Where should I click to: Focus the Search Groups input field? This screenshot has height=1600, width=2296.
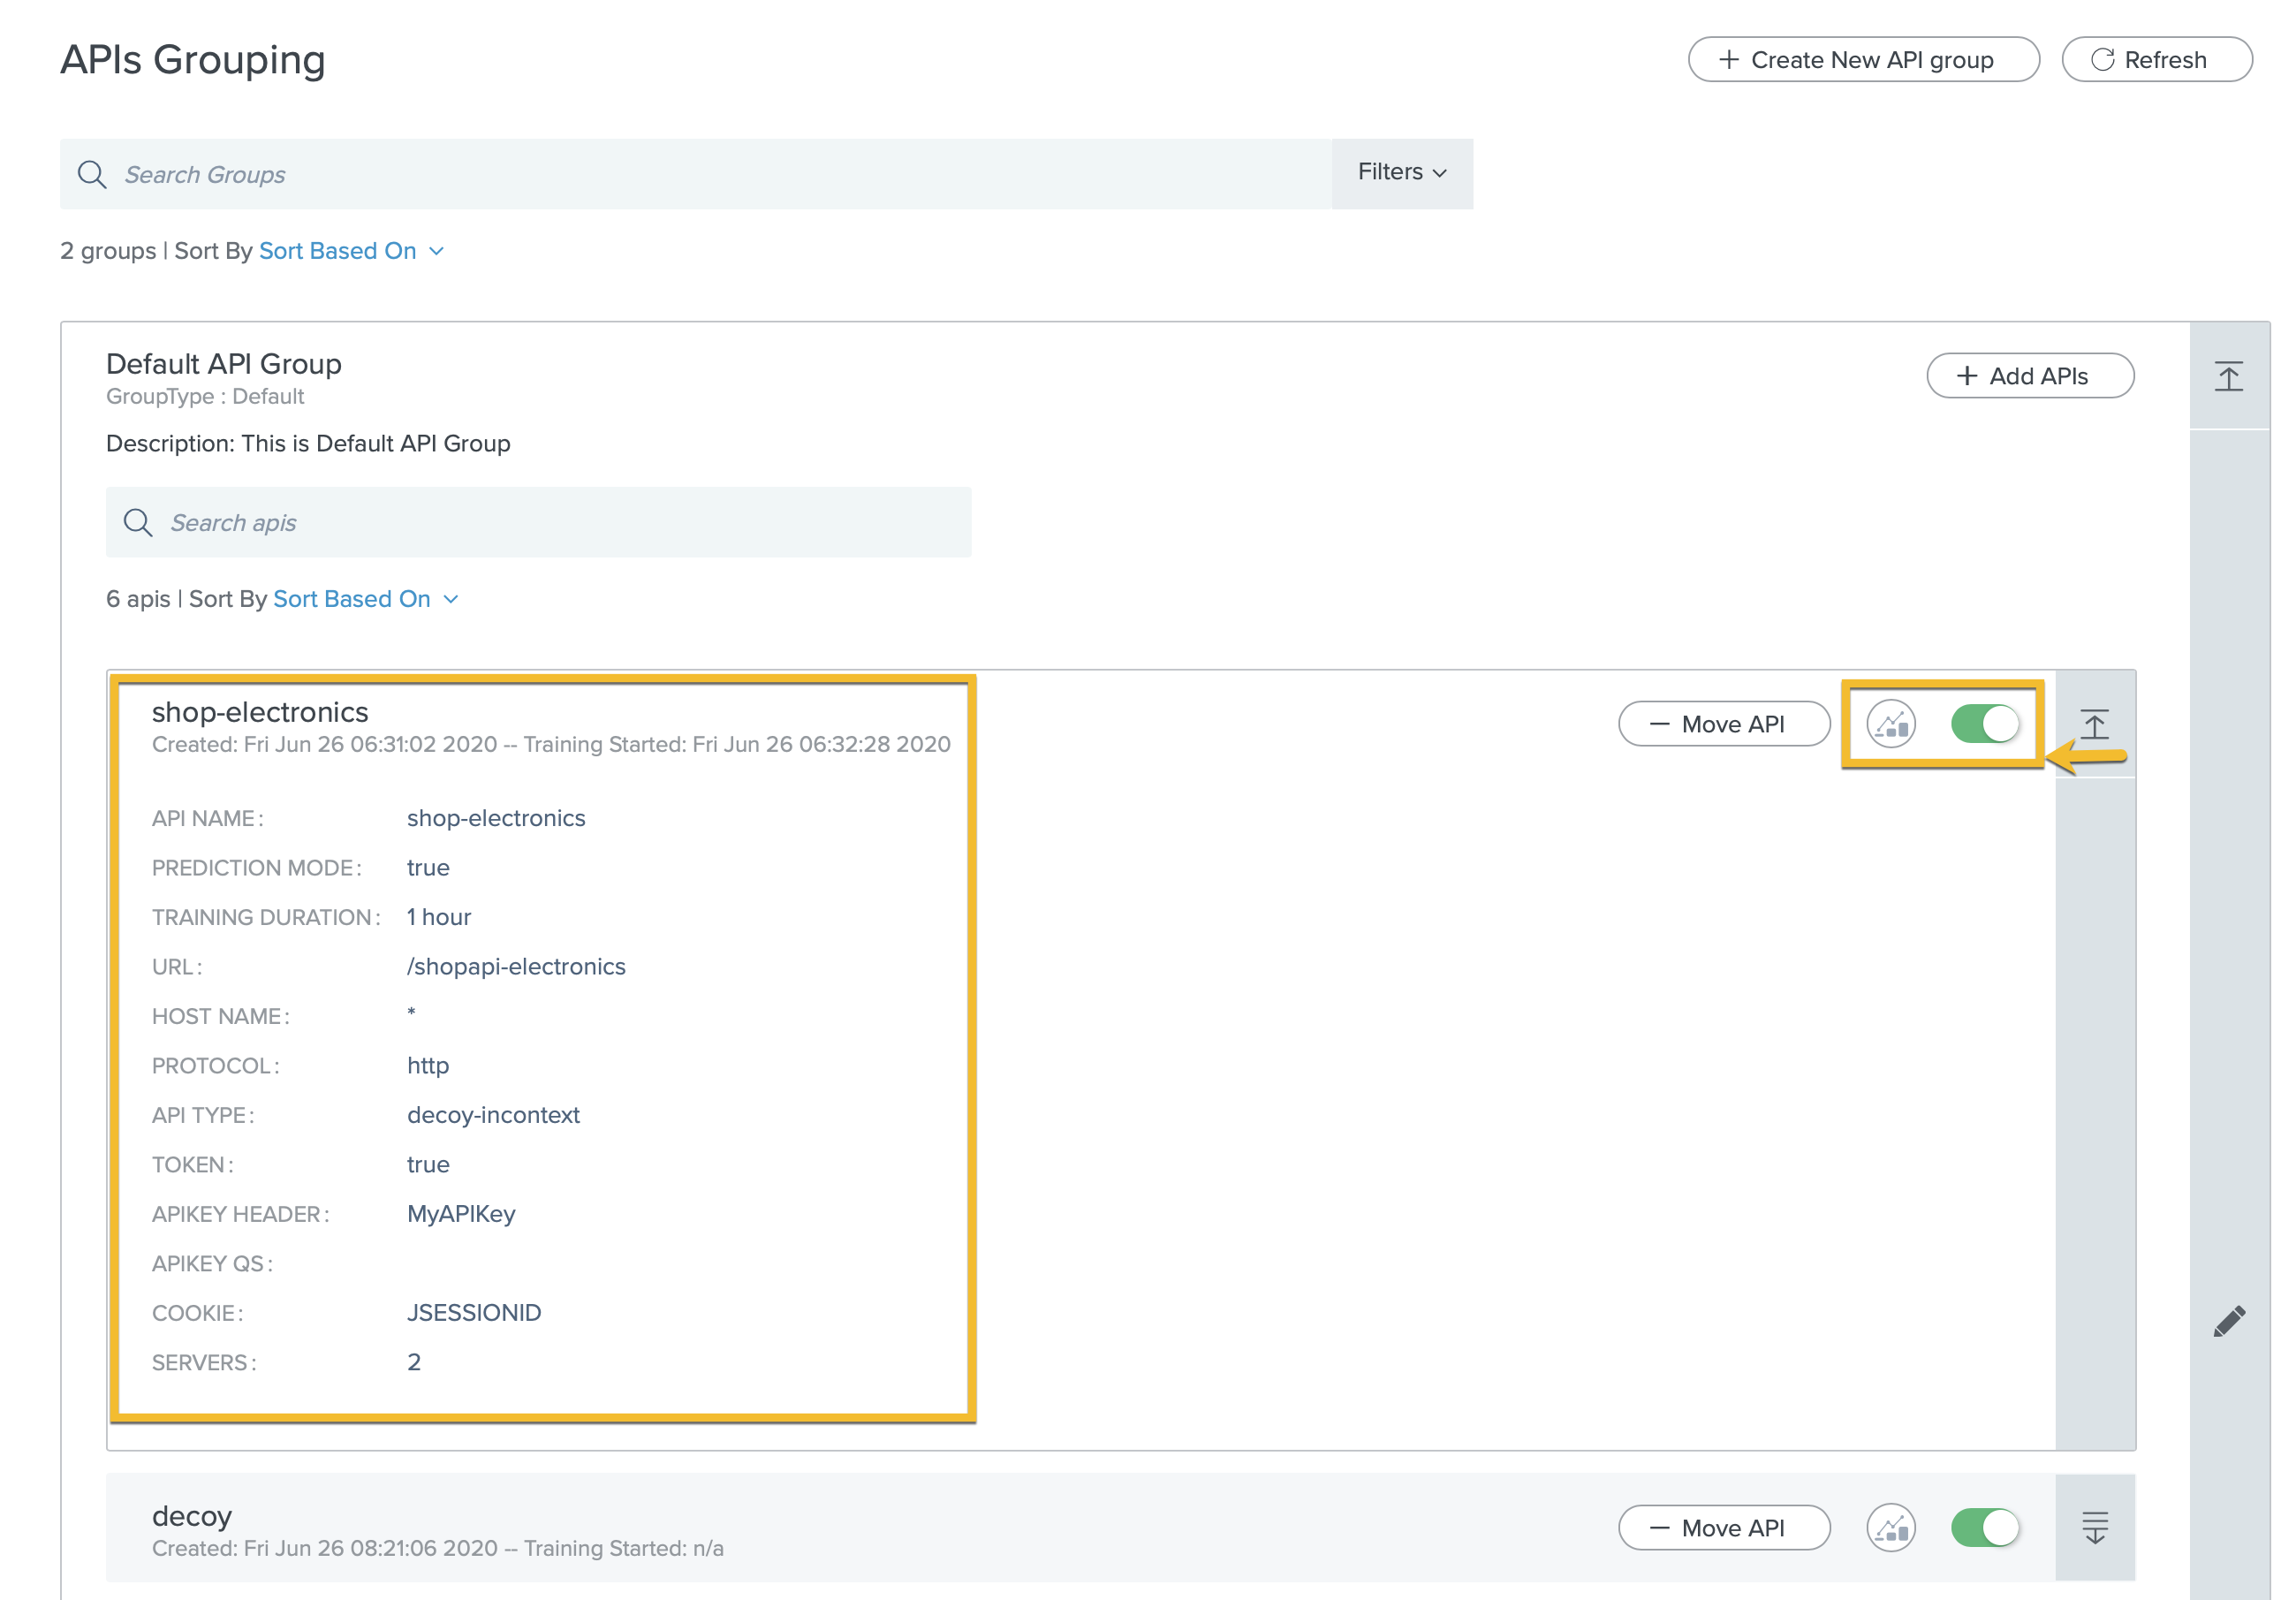pos(700,174)
